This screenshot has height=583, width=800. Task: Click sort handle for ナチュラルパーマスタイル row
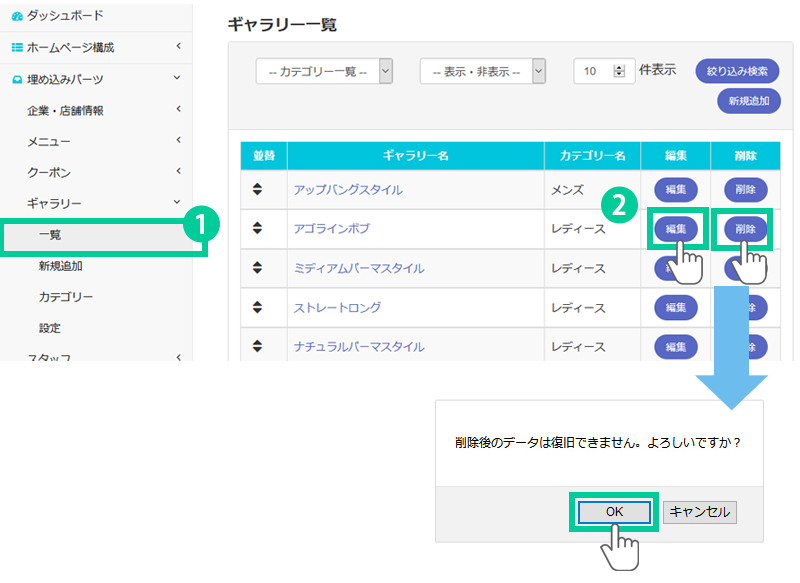[x=257, y=346]
